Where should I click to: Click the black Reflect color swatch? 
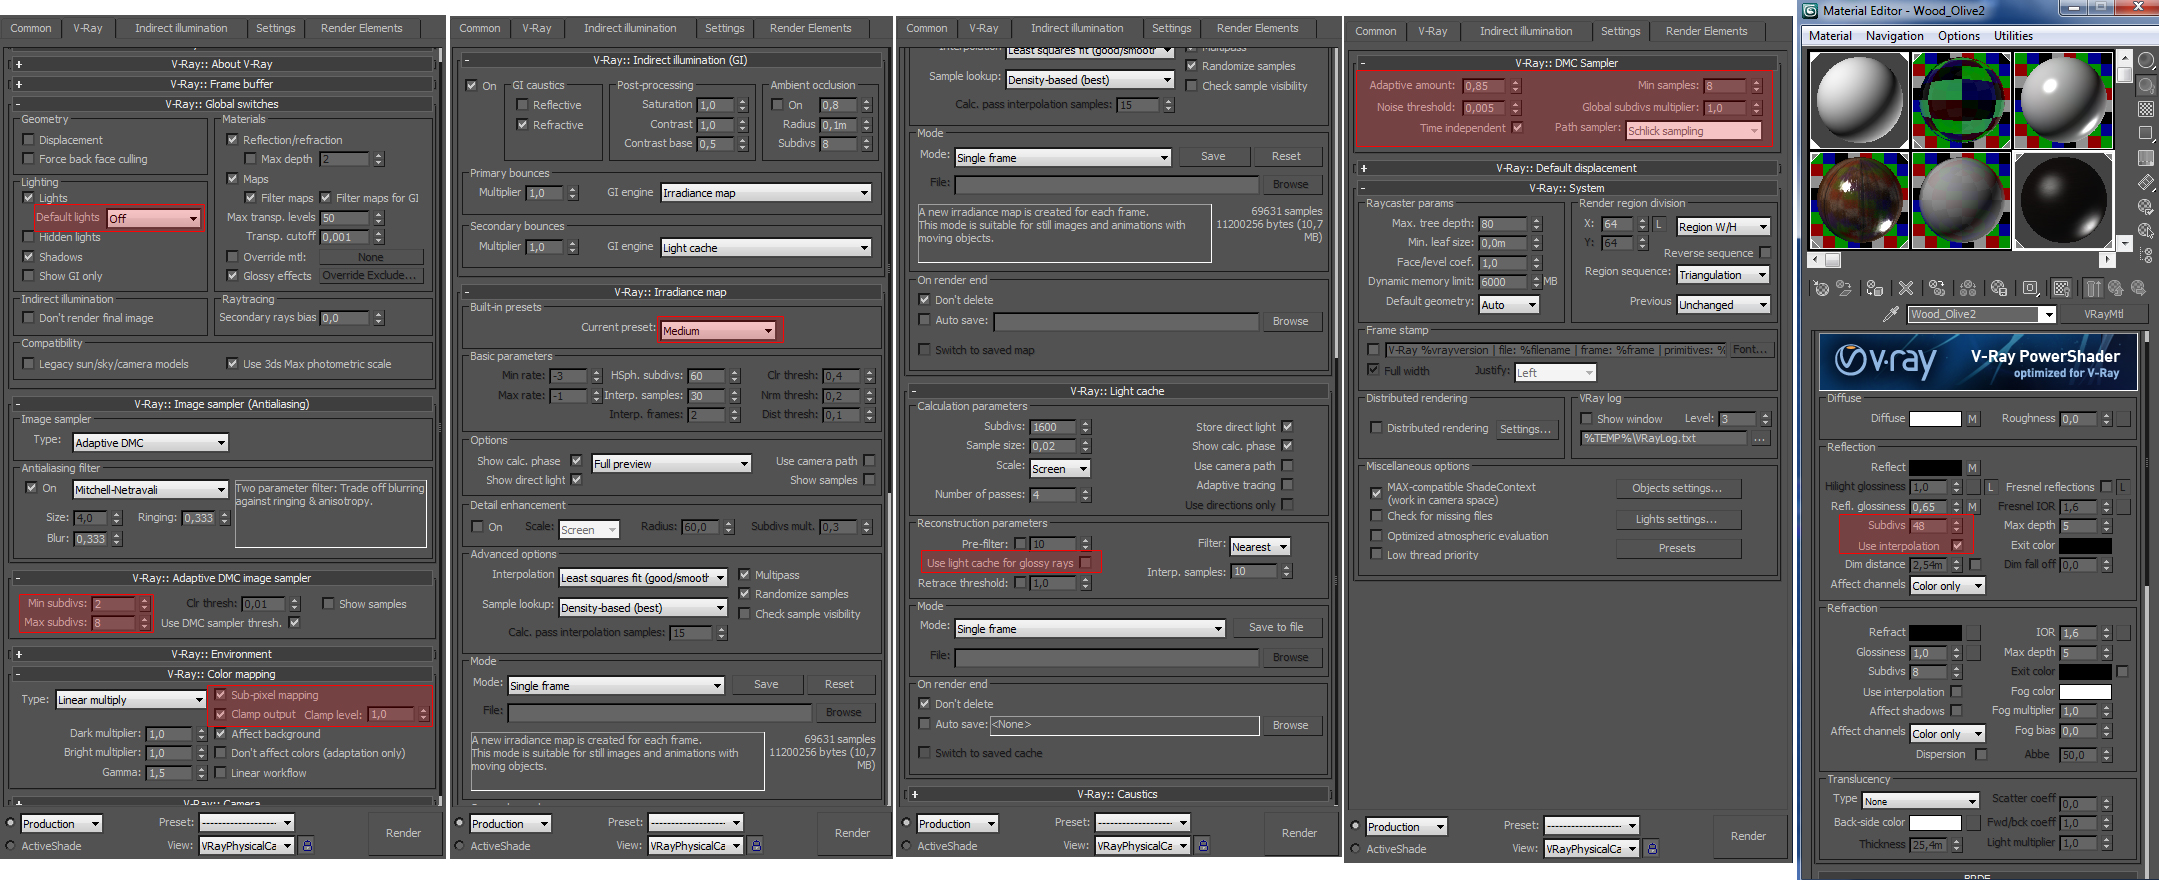[1935, 468]
